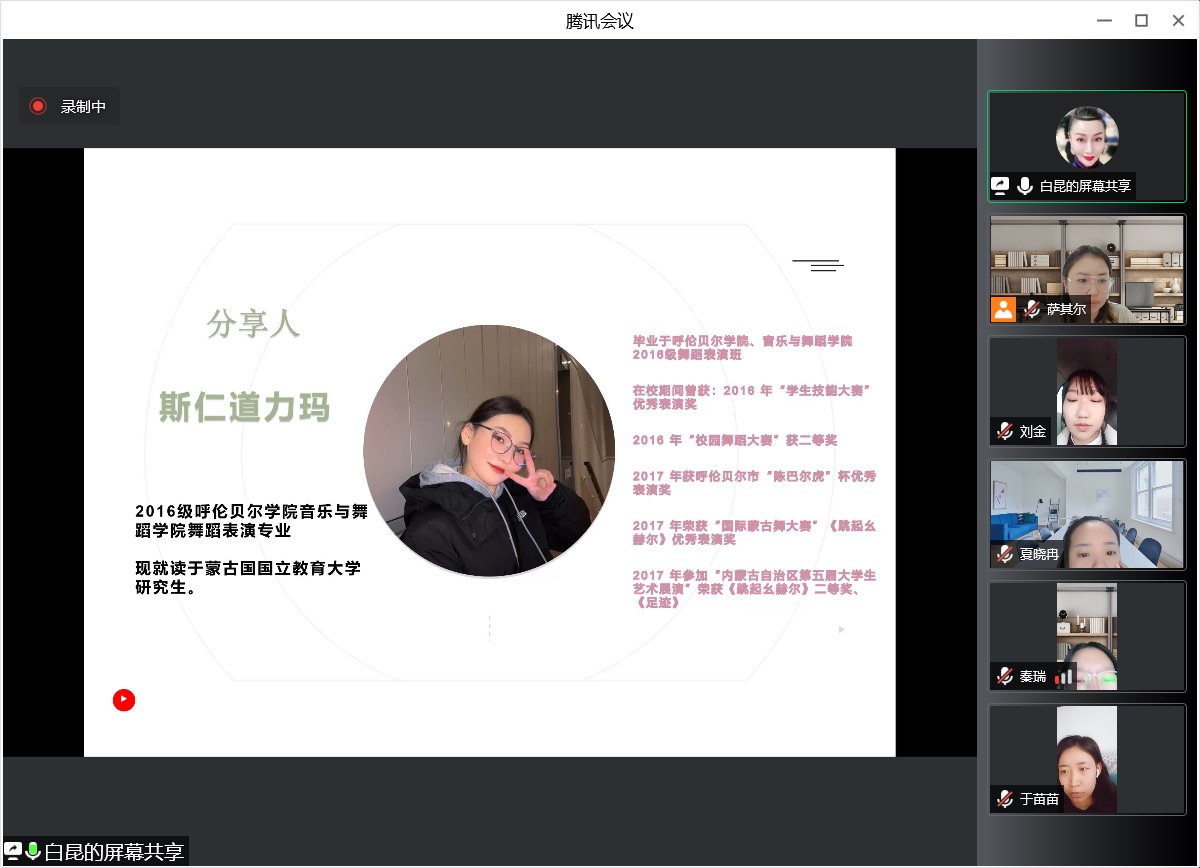Maximize the 腾讯会议 window
The width and height of the screenshot is (1200, 868).
(1141, 20)
